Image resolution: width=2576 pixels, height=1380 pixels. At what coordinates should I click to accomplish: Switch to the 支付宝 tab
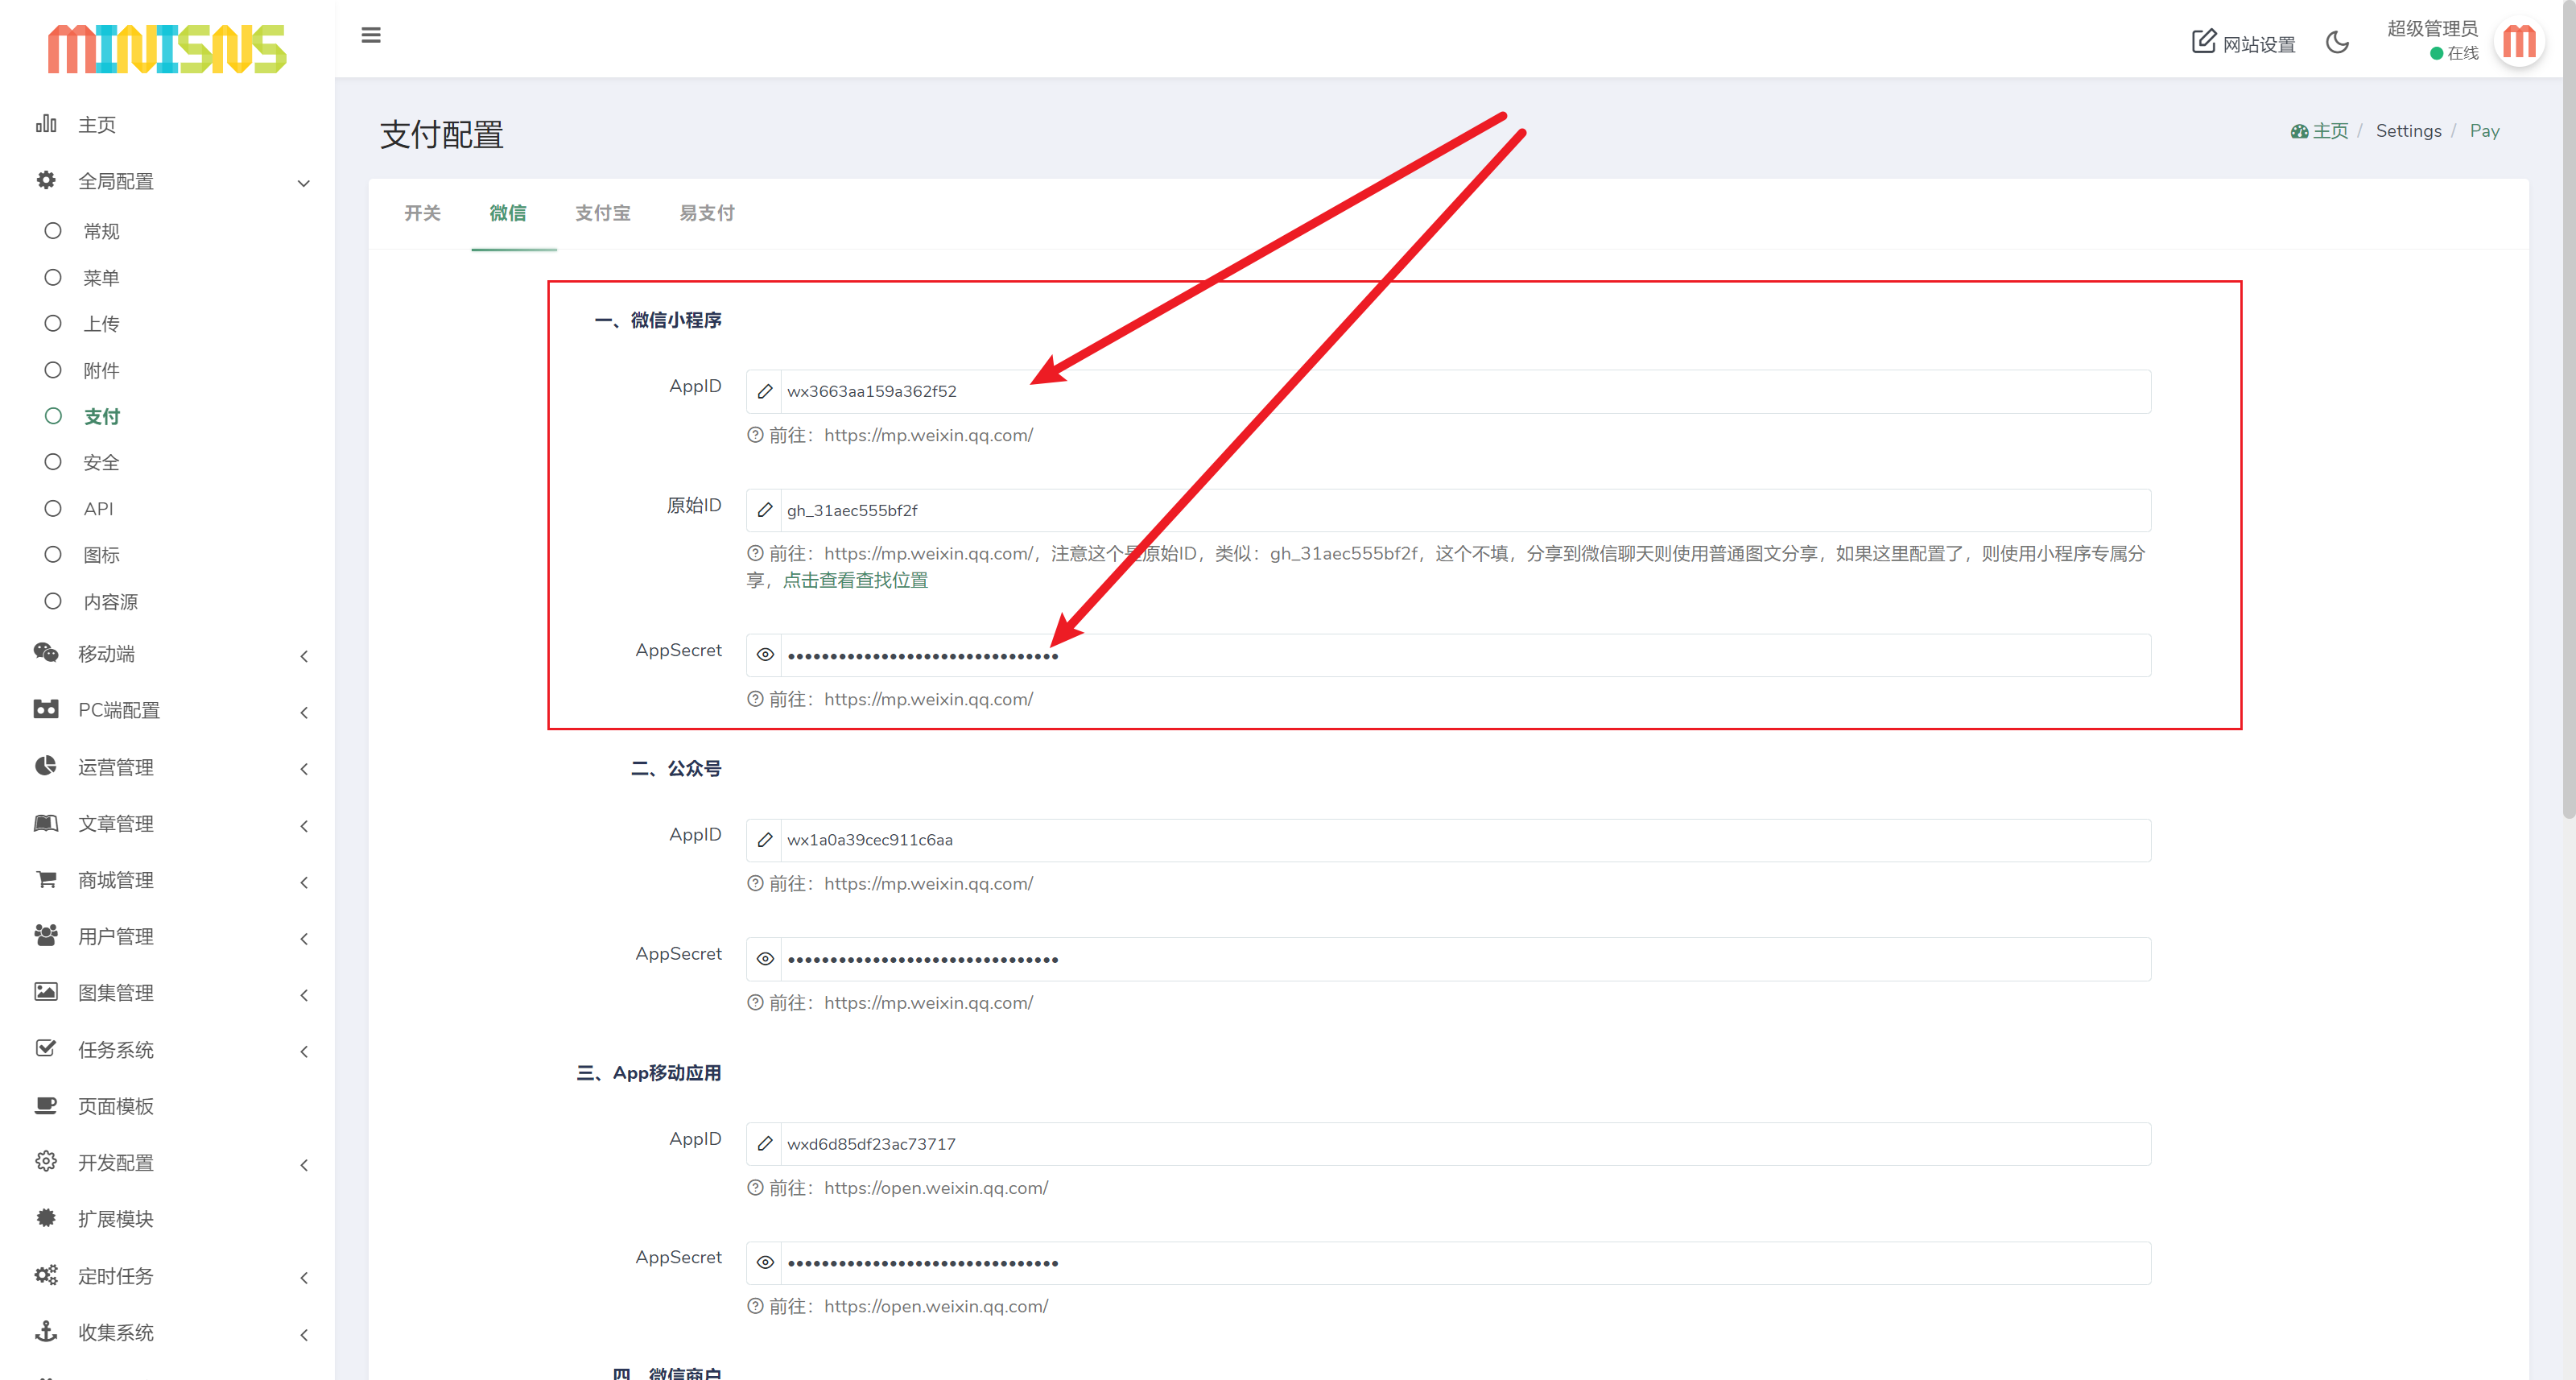tap(602, 213)
